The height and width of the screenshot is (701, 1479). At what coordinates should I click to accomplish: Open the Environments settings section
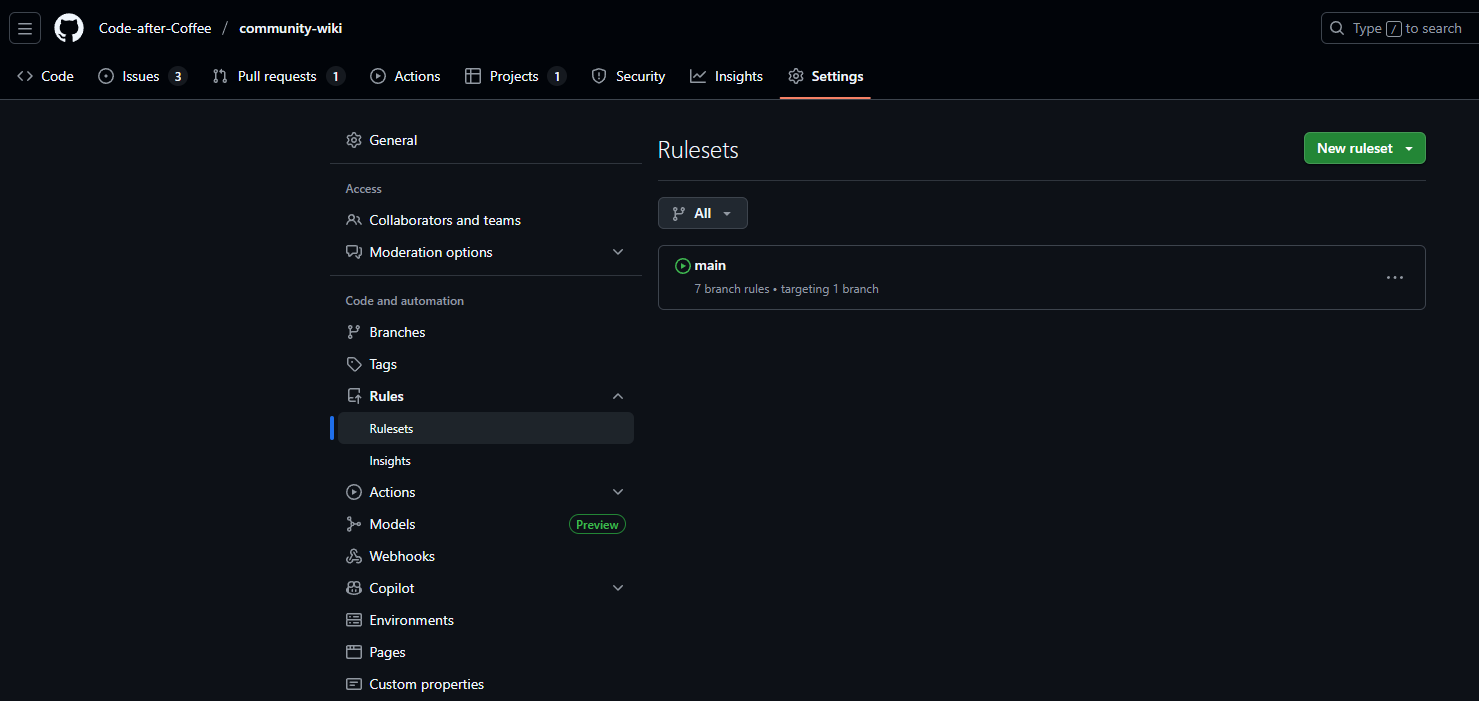tap(411, 619)
